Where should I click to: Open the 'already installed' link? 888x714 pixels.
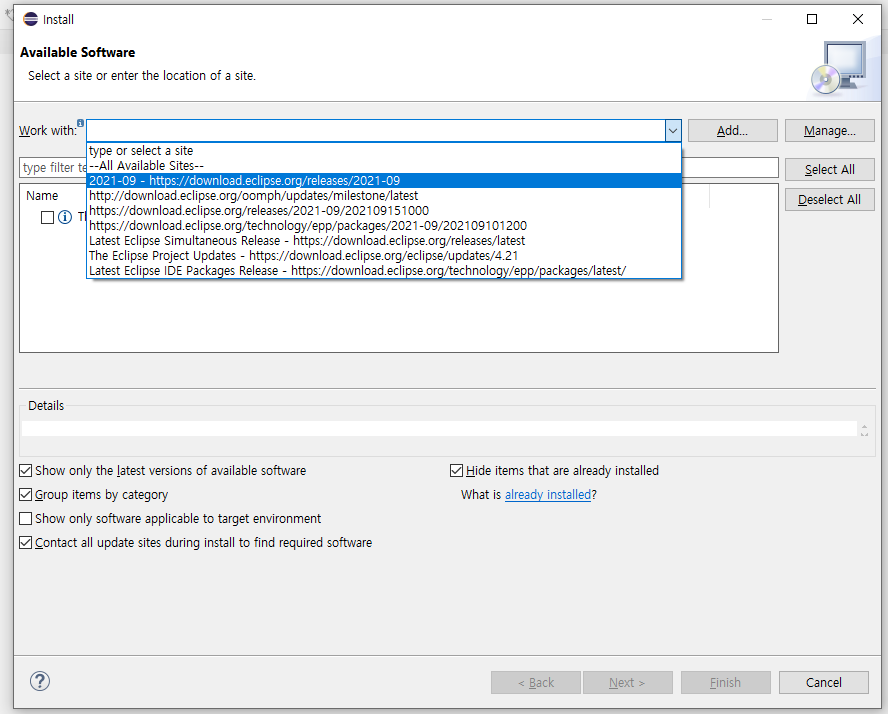point(548,495)
